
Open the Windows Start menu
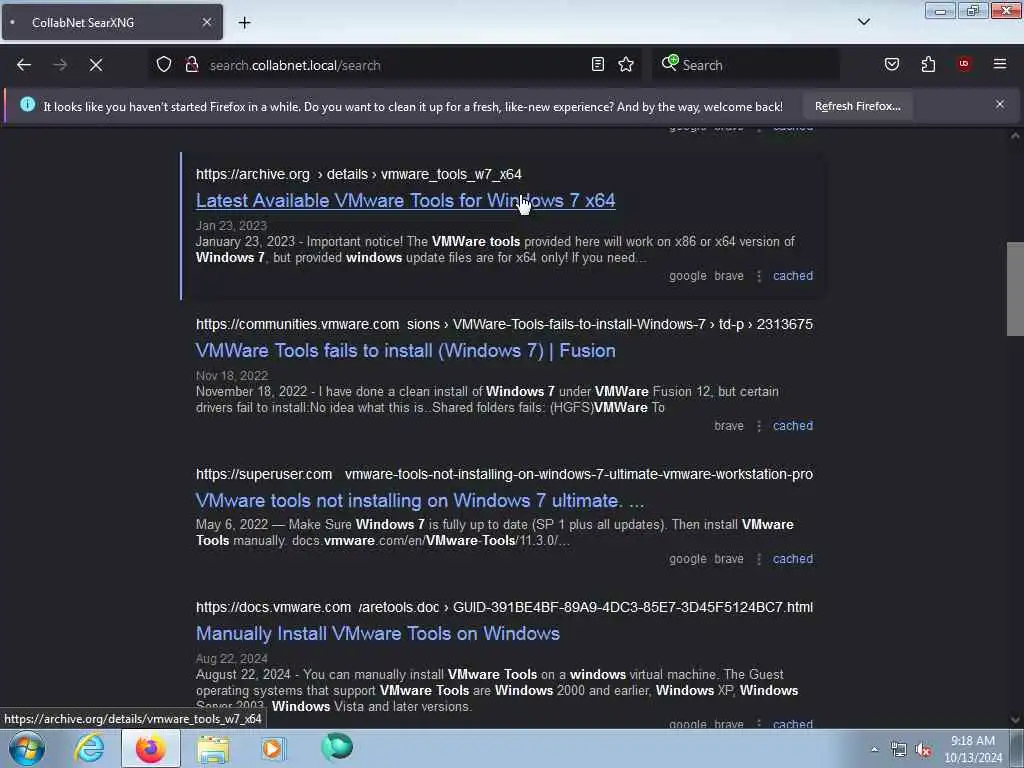[x=27, y=748]
